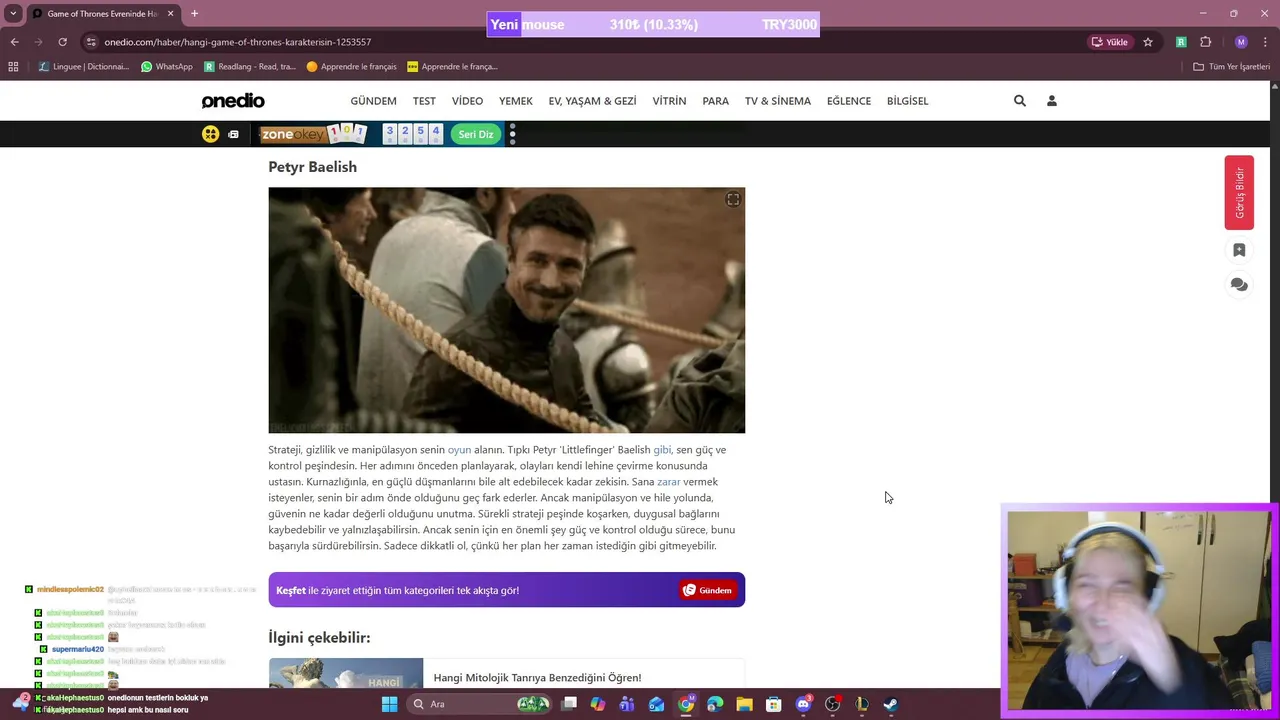The width and height of the screenshot is (1280, 720).
Task: Open the tab search dropdown arrow
Action: (13, 14)
